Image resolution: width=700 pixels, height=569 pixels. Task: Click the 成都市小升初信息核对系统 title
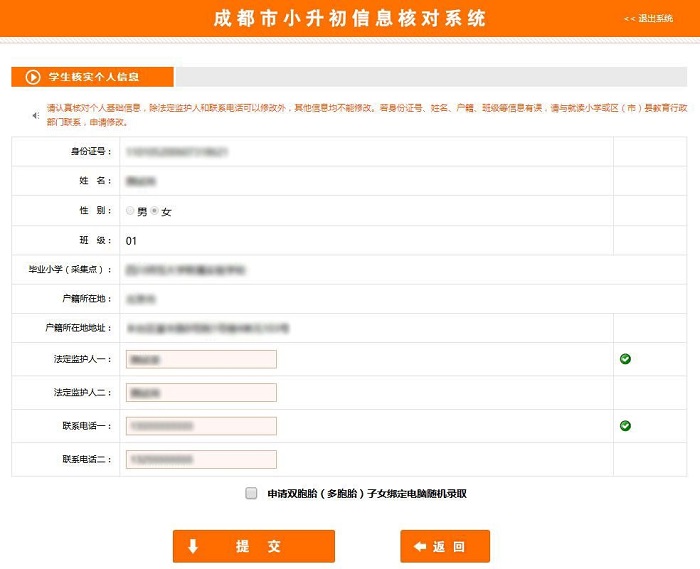point(349,19)
